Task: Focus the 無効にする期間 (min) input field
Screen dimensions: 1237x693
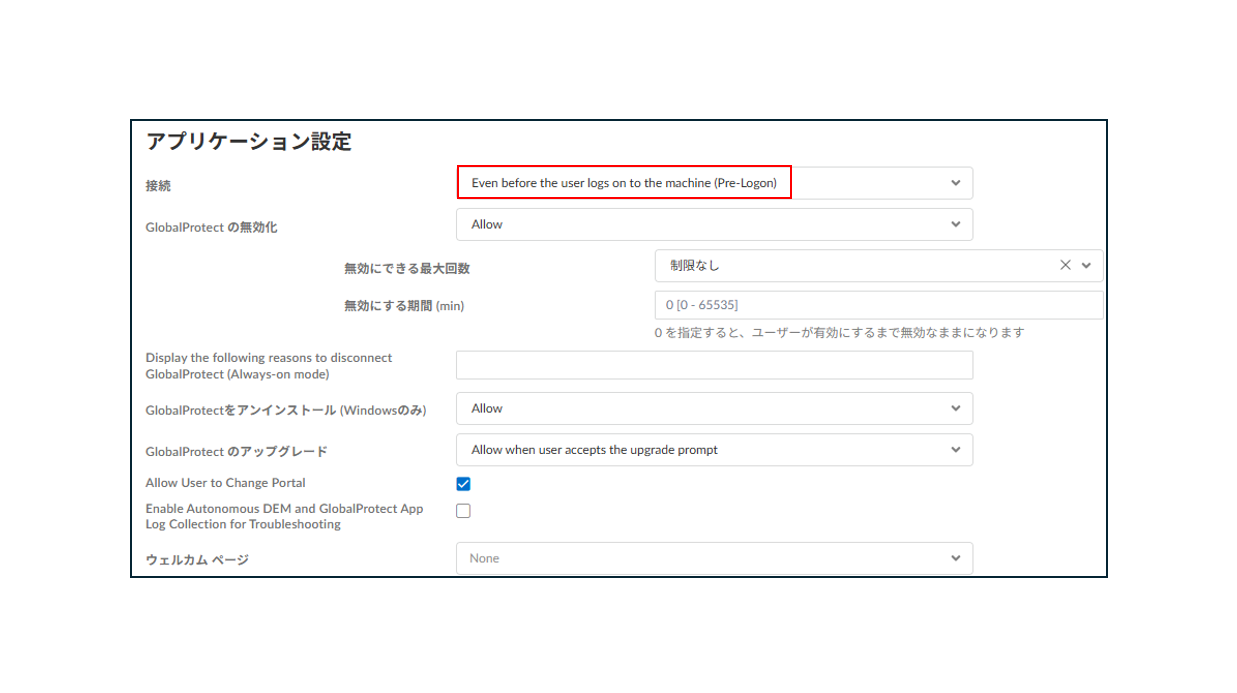Action: point(878,305)
